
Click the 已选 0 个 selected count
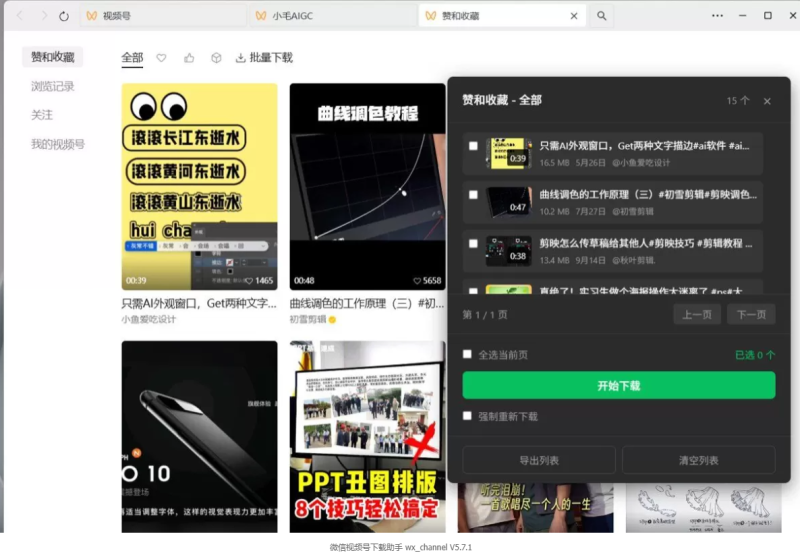coord(755,355)
